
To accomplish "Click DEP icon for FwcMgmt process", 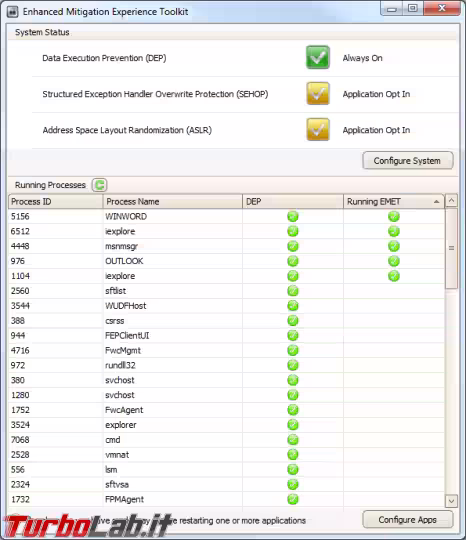I will 293,350.
